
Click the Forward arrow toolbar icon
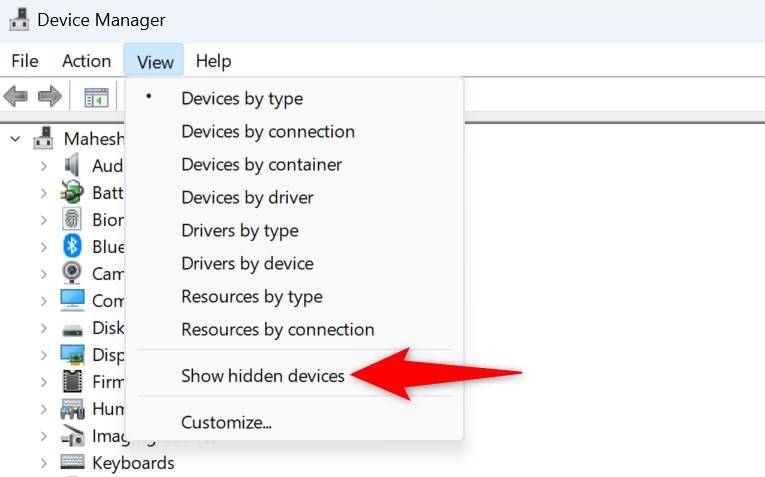pyautogui.click(x=49, y=97)
